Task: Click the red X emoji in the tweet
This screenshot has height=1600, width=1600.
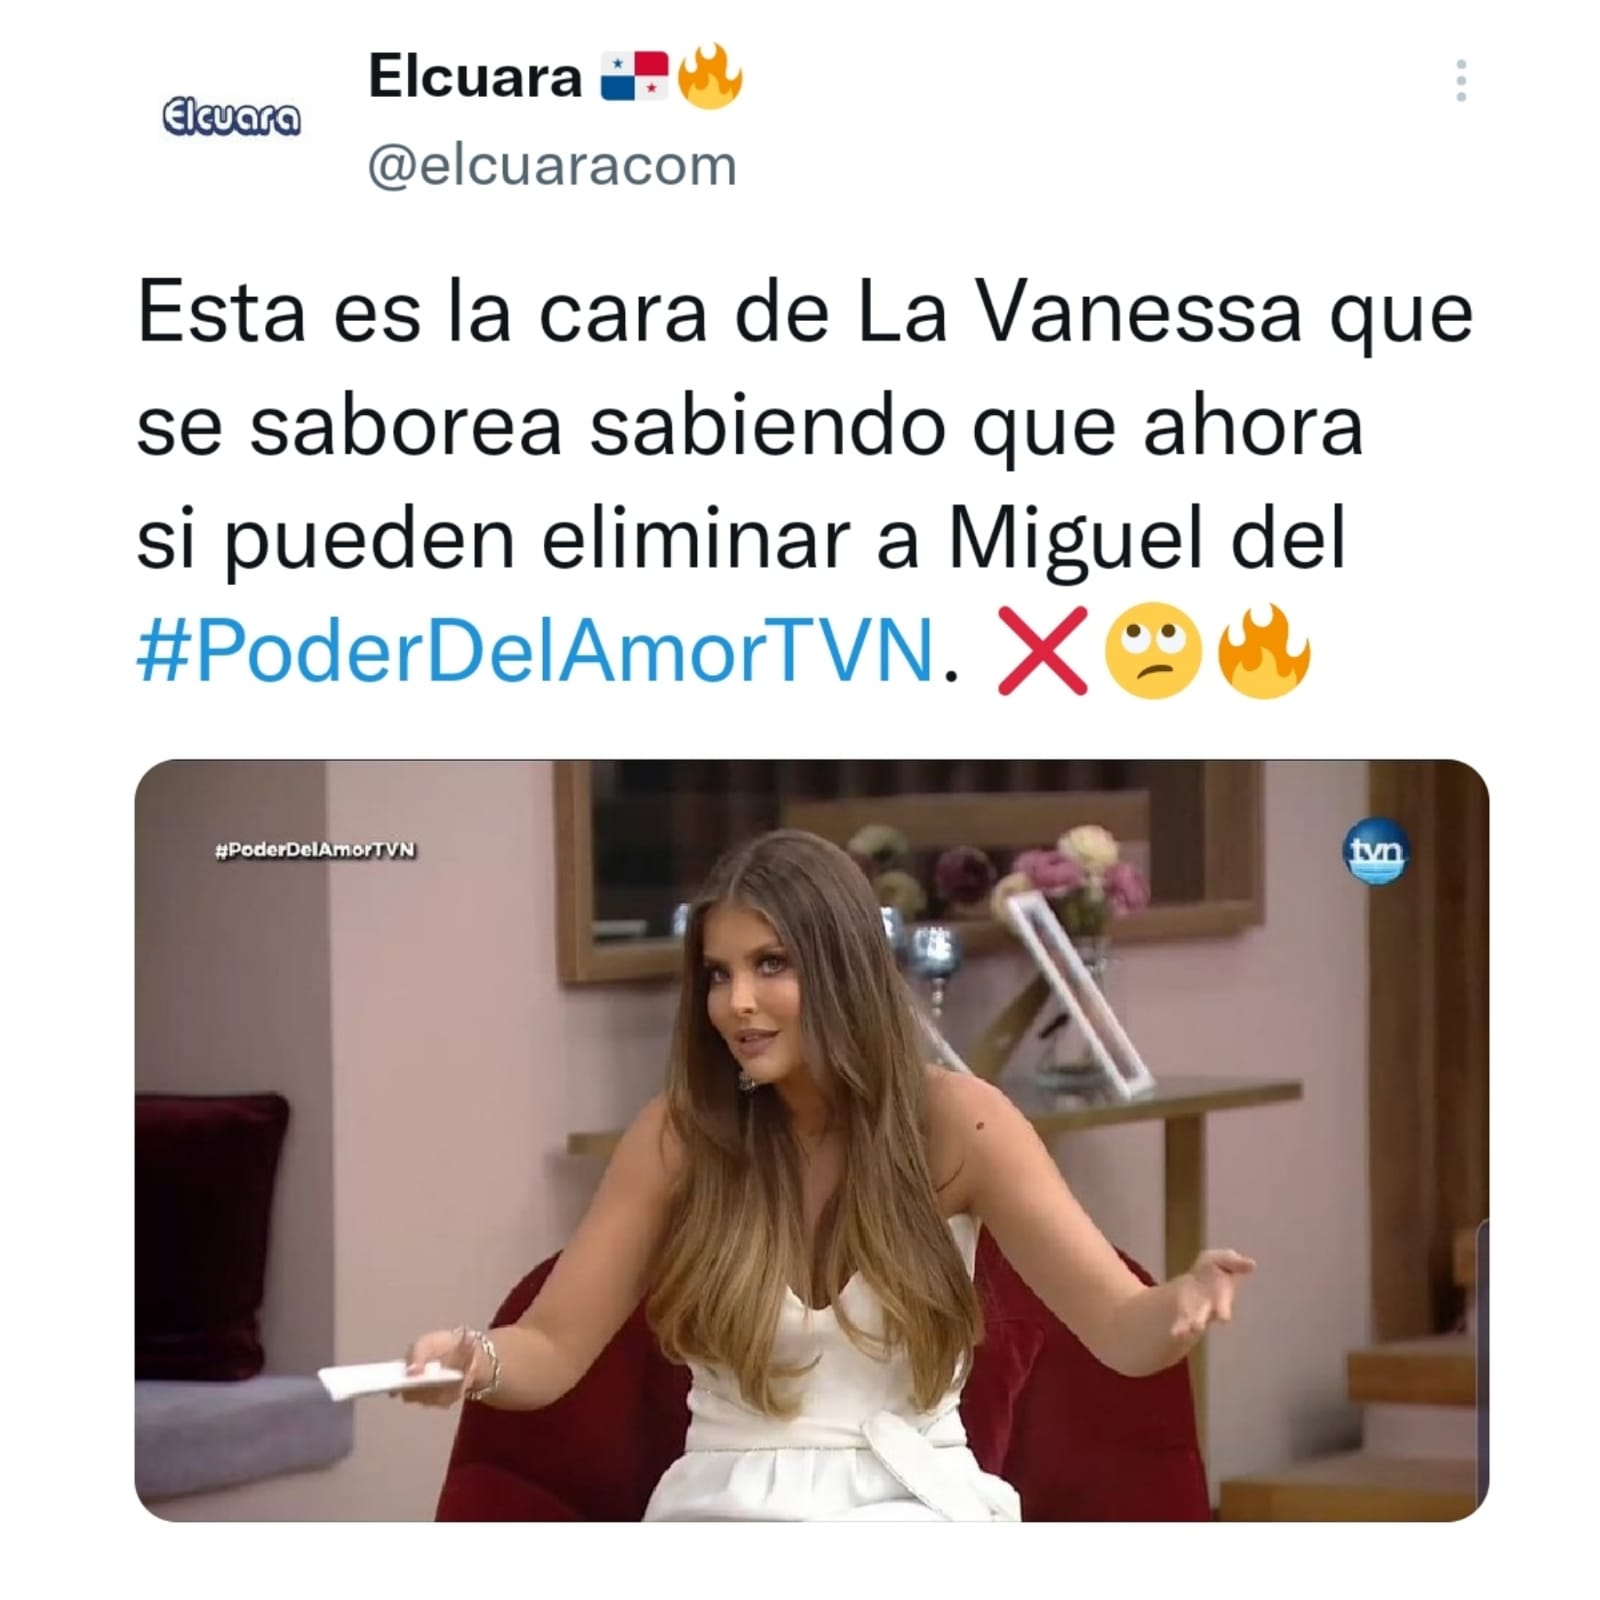Action: click(1042, 650)
